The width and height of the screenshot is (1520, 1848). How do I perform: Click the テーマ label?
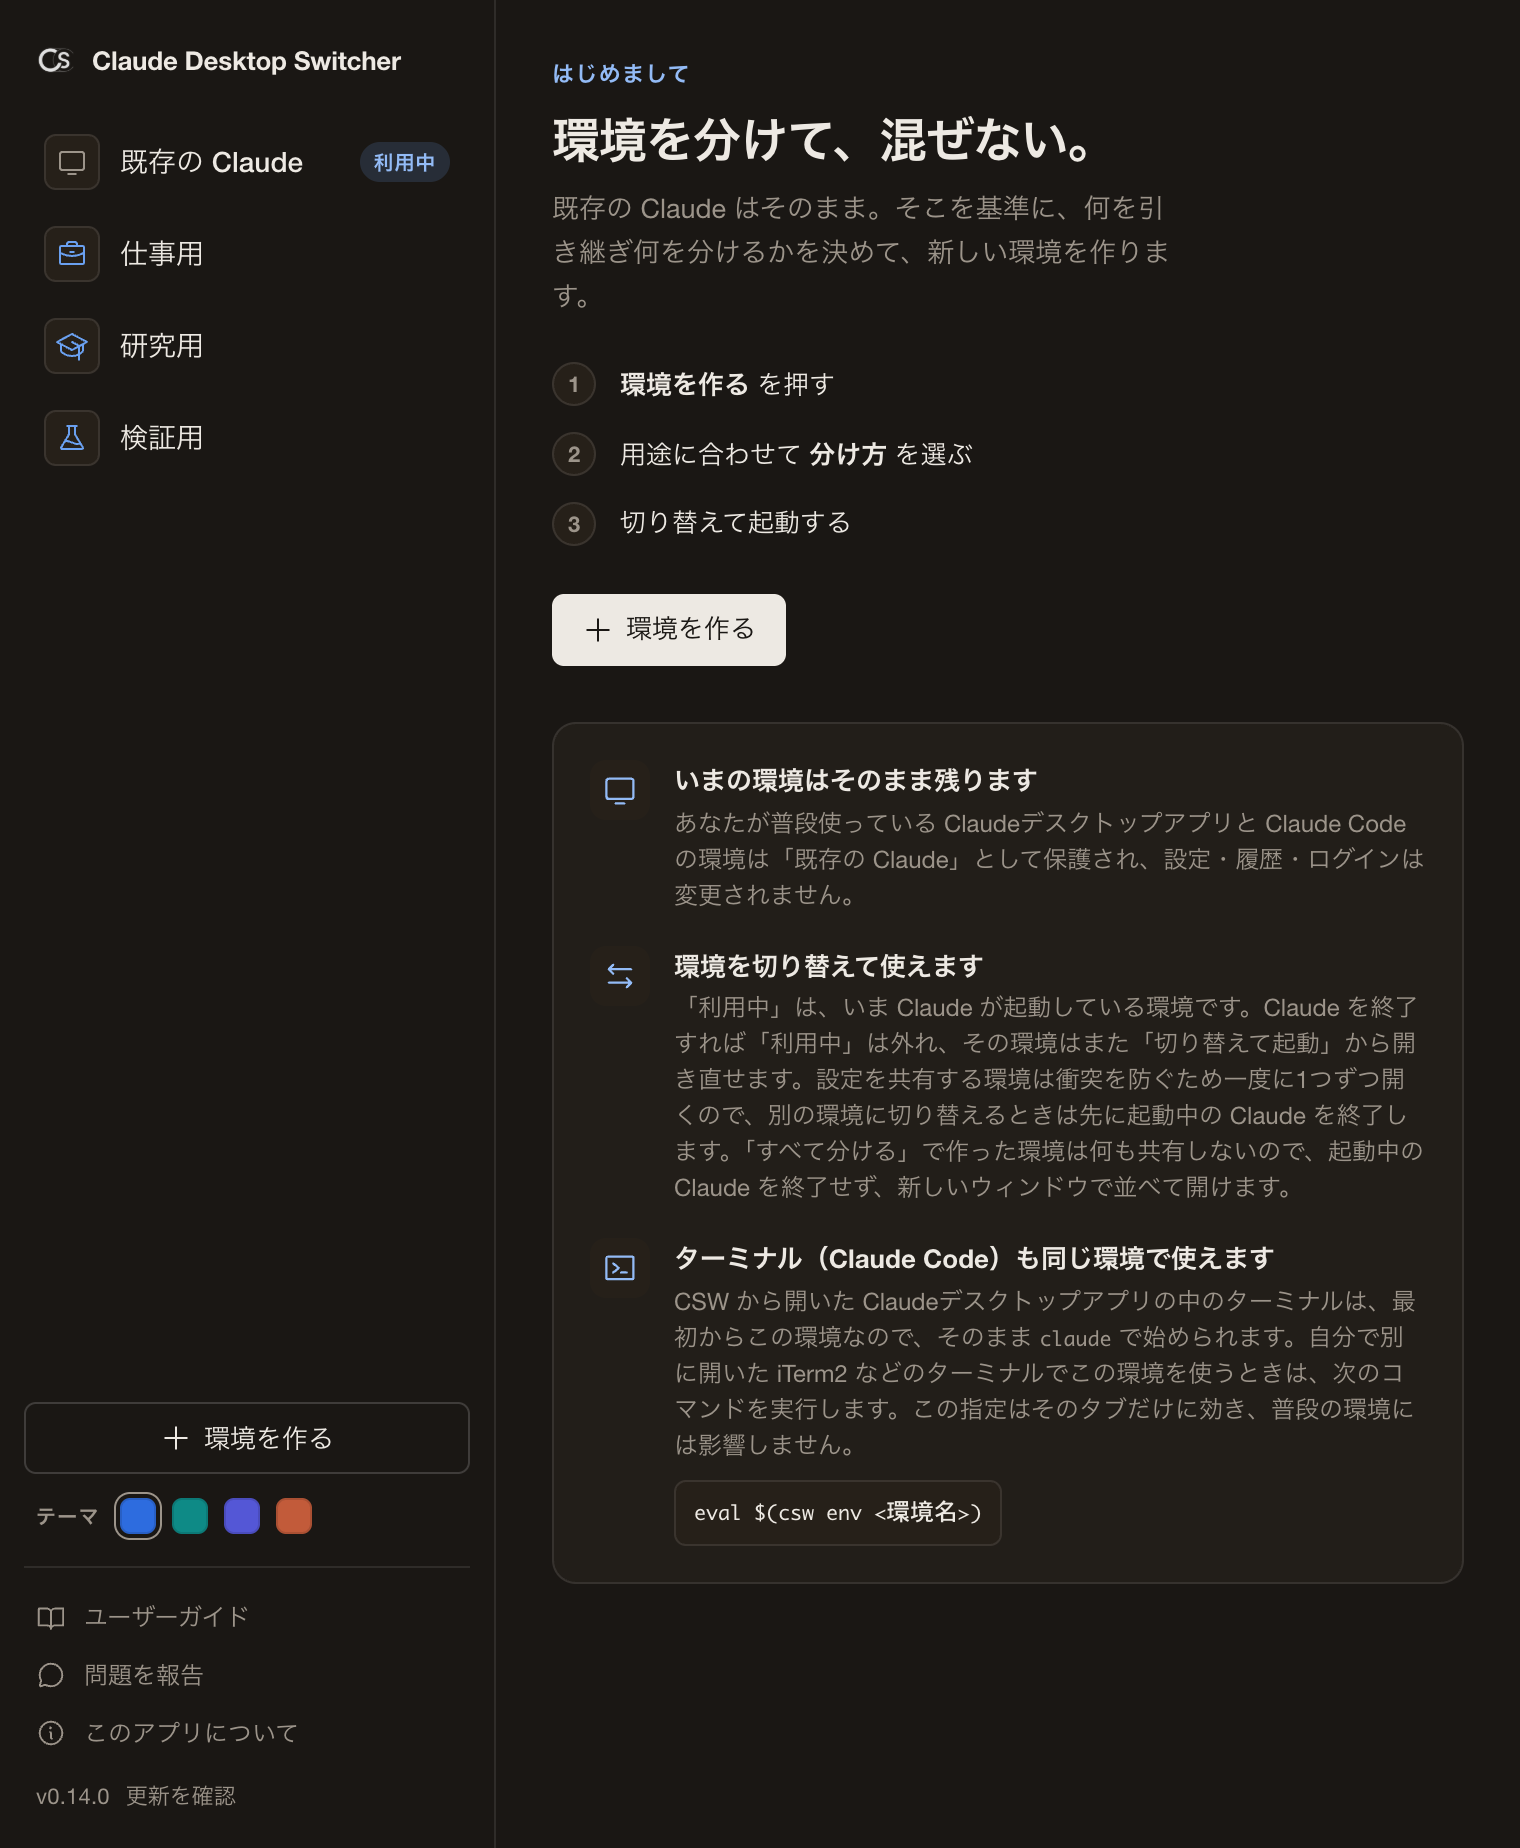(x=67, y=1517)
